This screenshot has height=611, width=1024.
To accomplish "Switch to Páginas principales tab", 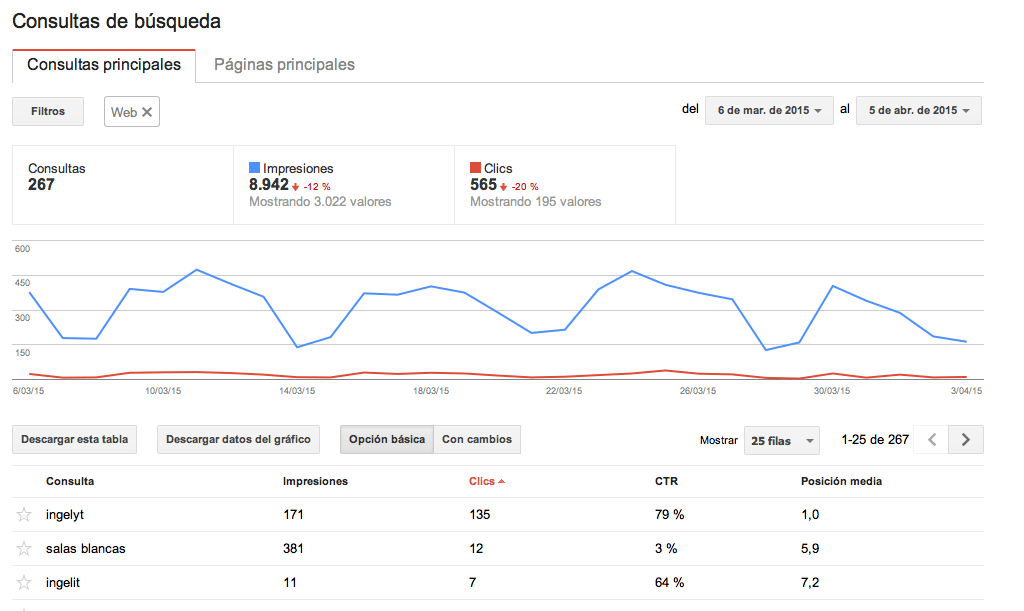I will click(285, 65).
